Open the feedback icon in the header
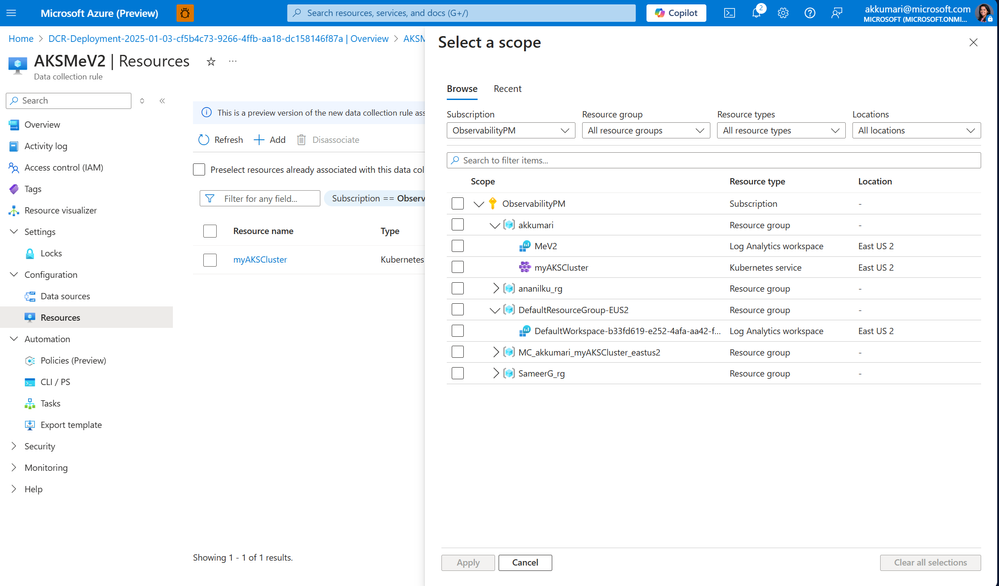 pos(837,13)
